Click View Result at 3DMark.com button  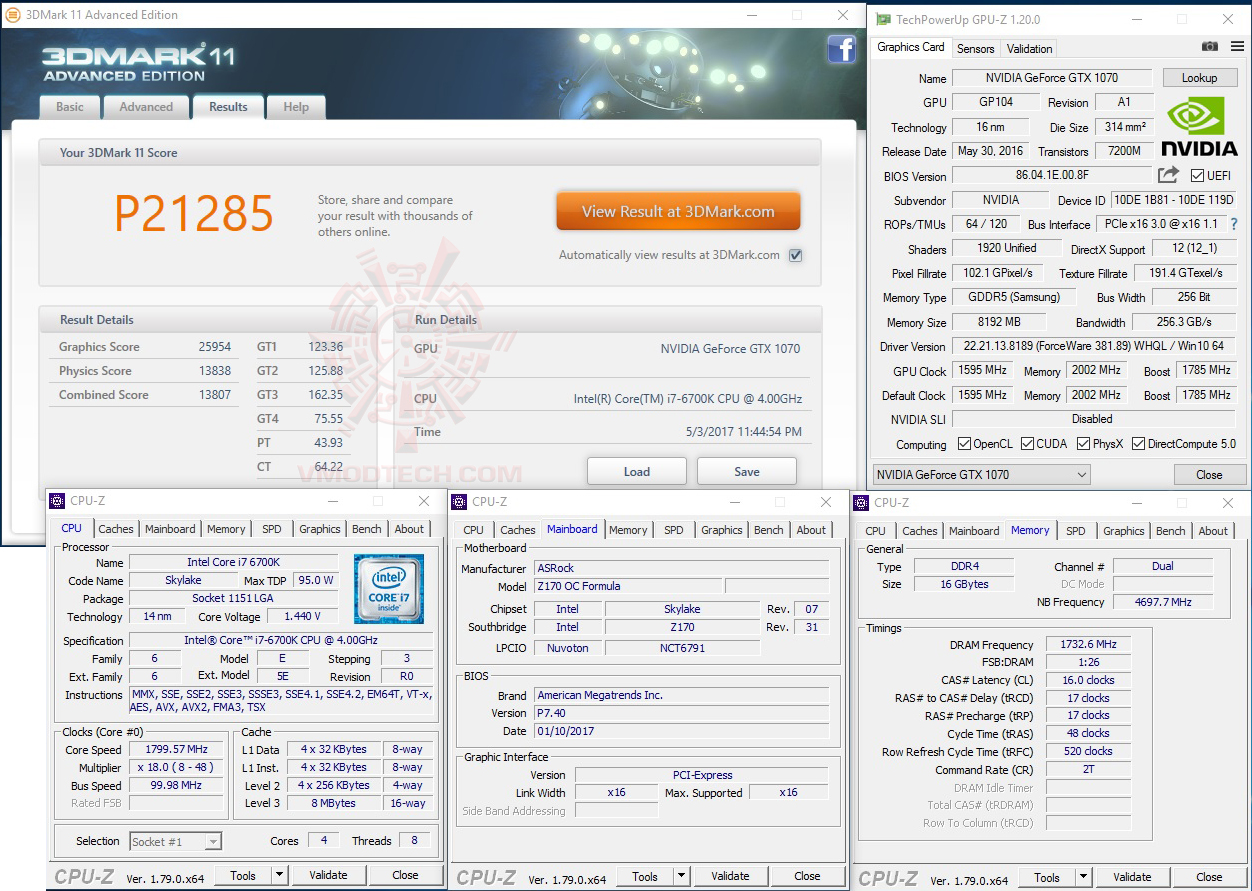point(678,211)
